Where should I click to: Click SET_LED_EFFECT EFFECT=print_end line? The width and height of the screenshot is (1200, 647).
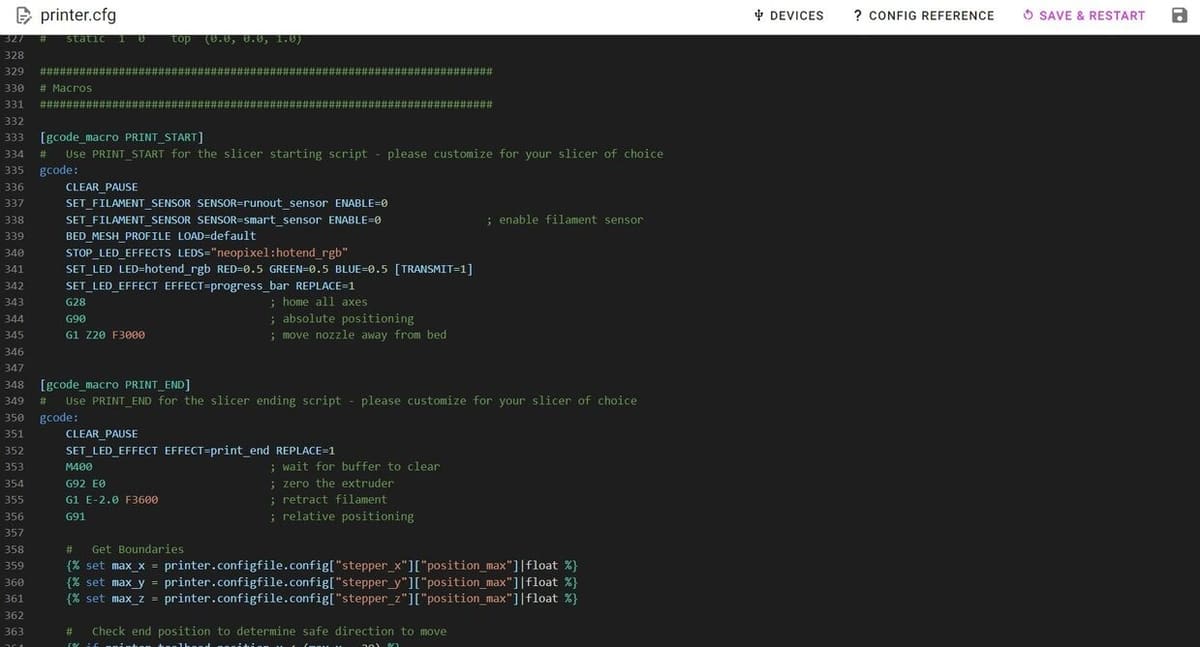(x=200, y=450)
